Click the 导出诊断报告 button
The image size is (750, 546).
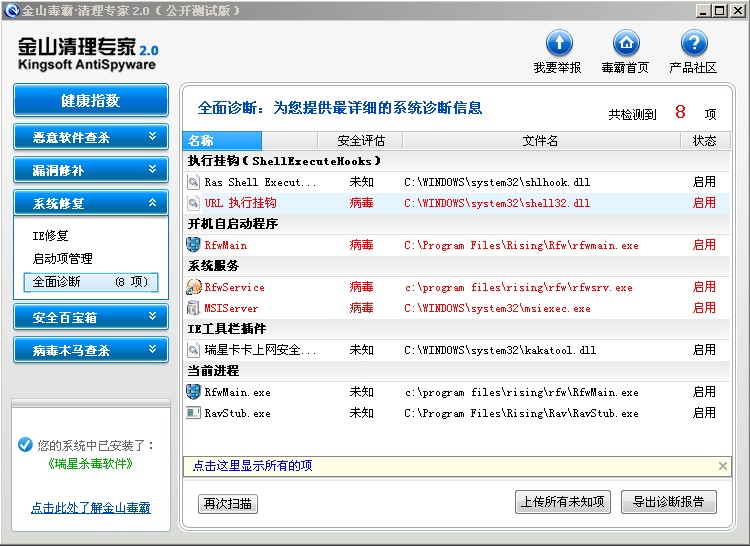coord(669,502)
